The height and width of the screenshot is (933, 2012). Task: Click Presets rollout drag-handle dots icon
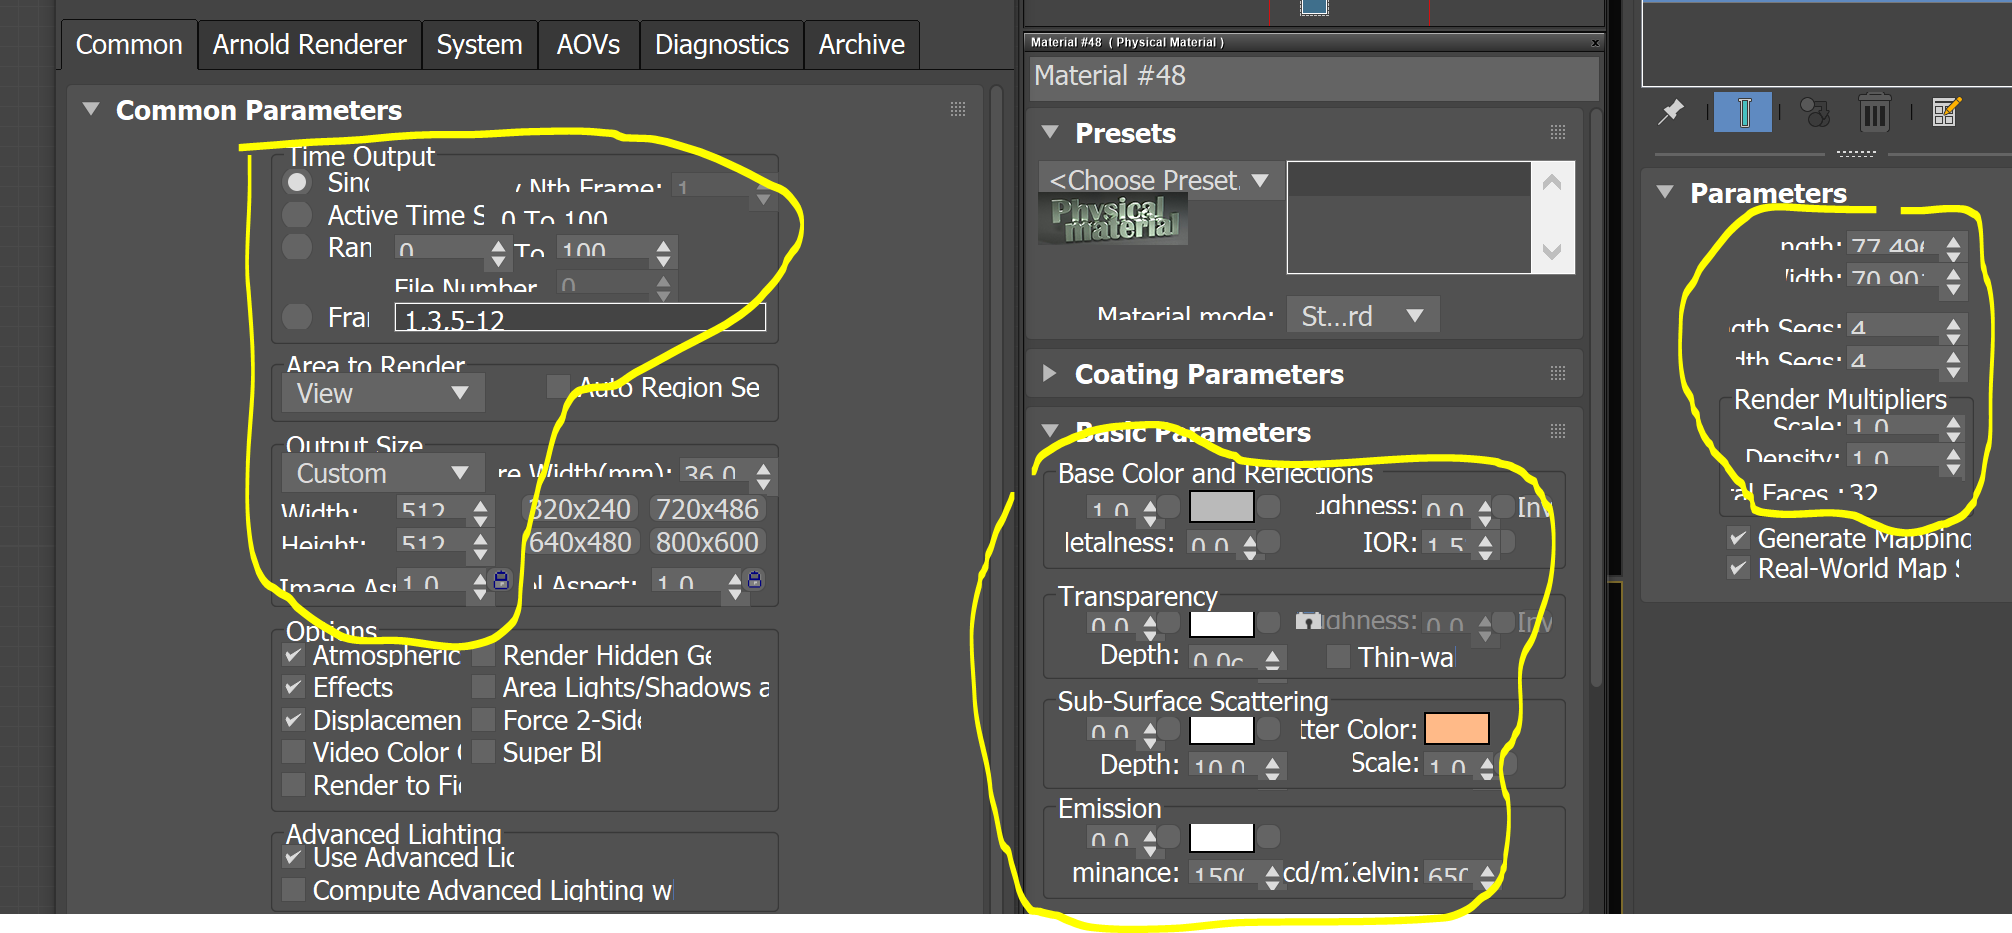(x=1556, y=131)
